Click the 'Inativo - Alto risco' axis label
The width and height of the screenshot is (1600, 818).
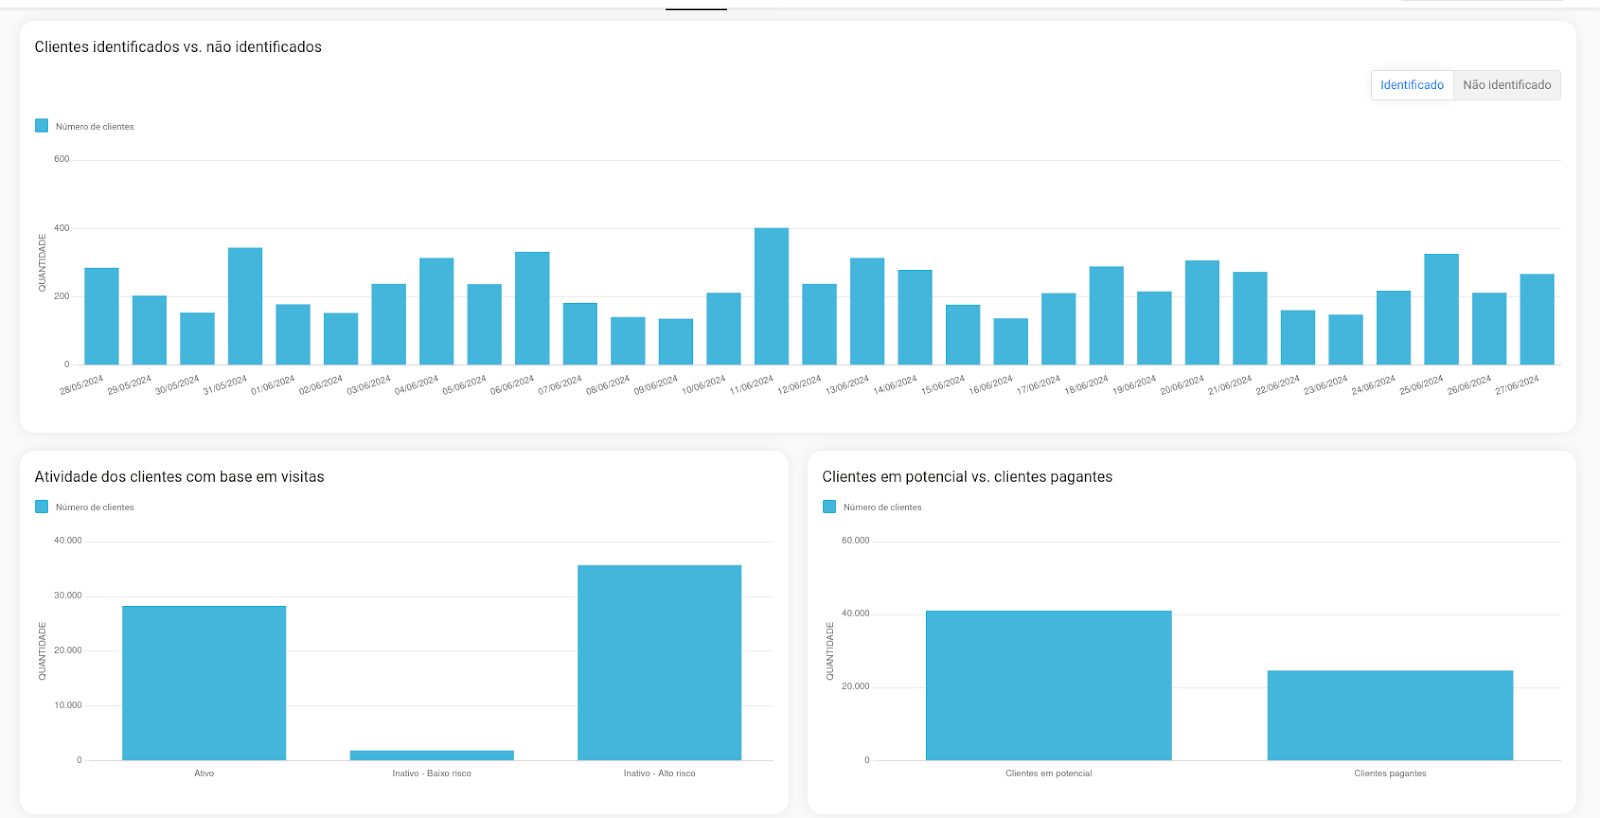[659, 773]
